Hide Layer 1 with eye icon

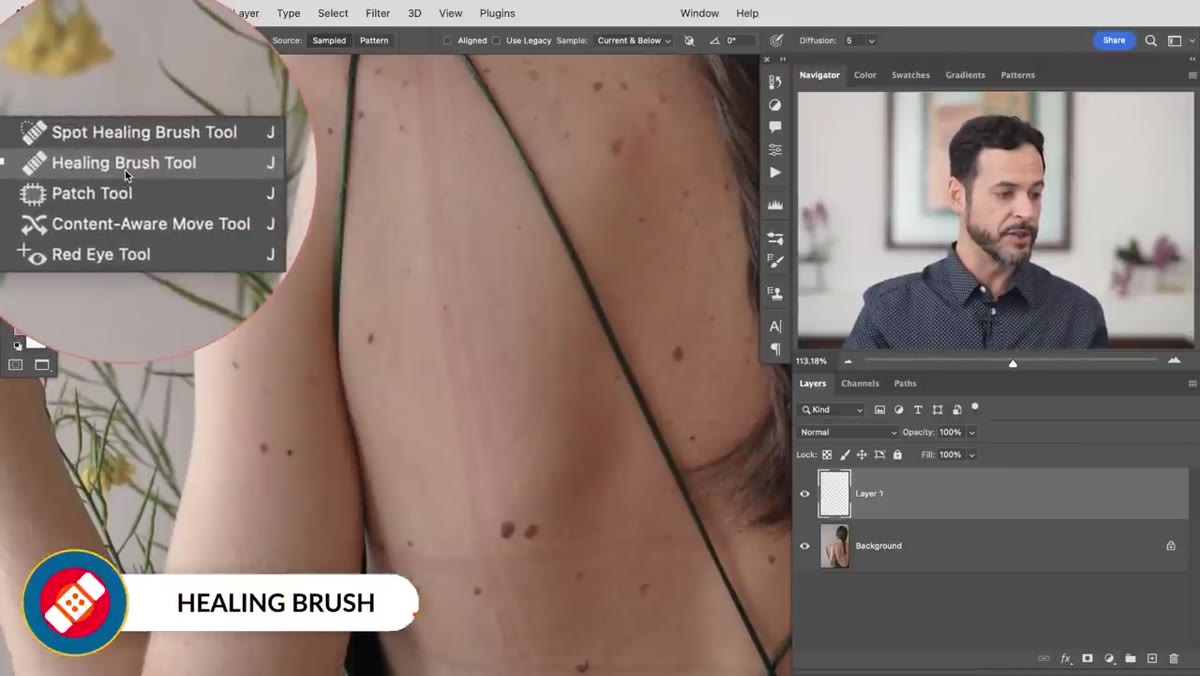pyautogui.click(x=805, y=494)
